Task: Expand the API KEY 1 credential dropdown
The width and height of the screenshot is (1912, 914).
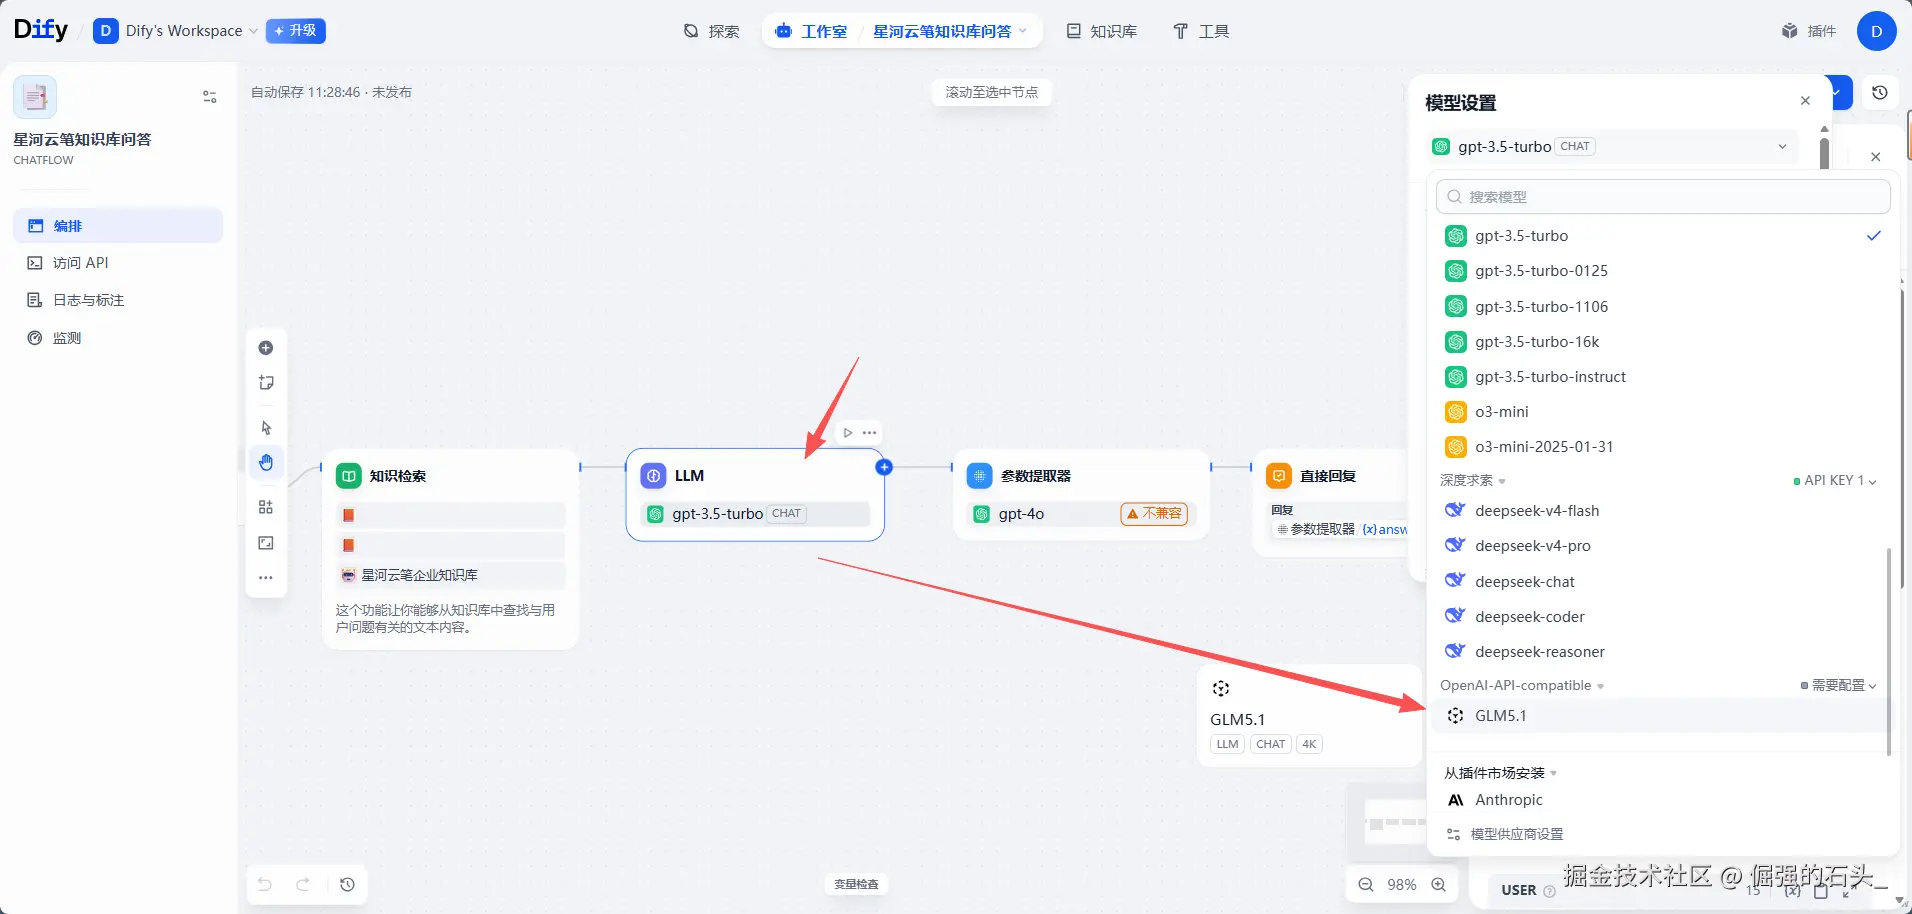Action: click(x=1835, y=481)
